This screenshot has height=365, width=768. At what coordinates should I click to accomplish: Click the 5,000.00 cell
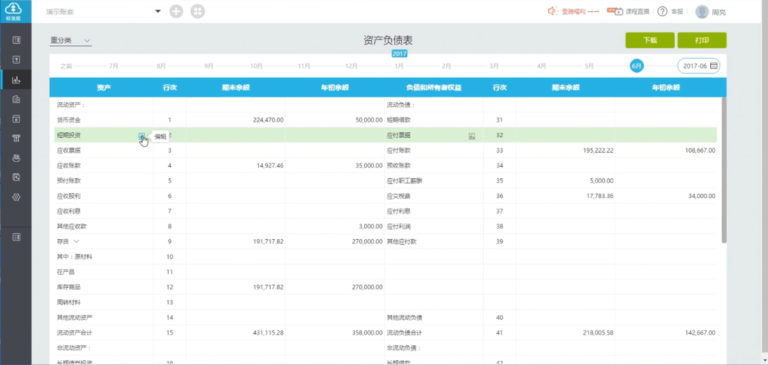pyautogui.click(x=601, y=181)
